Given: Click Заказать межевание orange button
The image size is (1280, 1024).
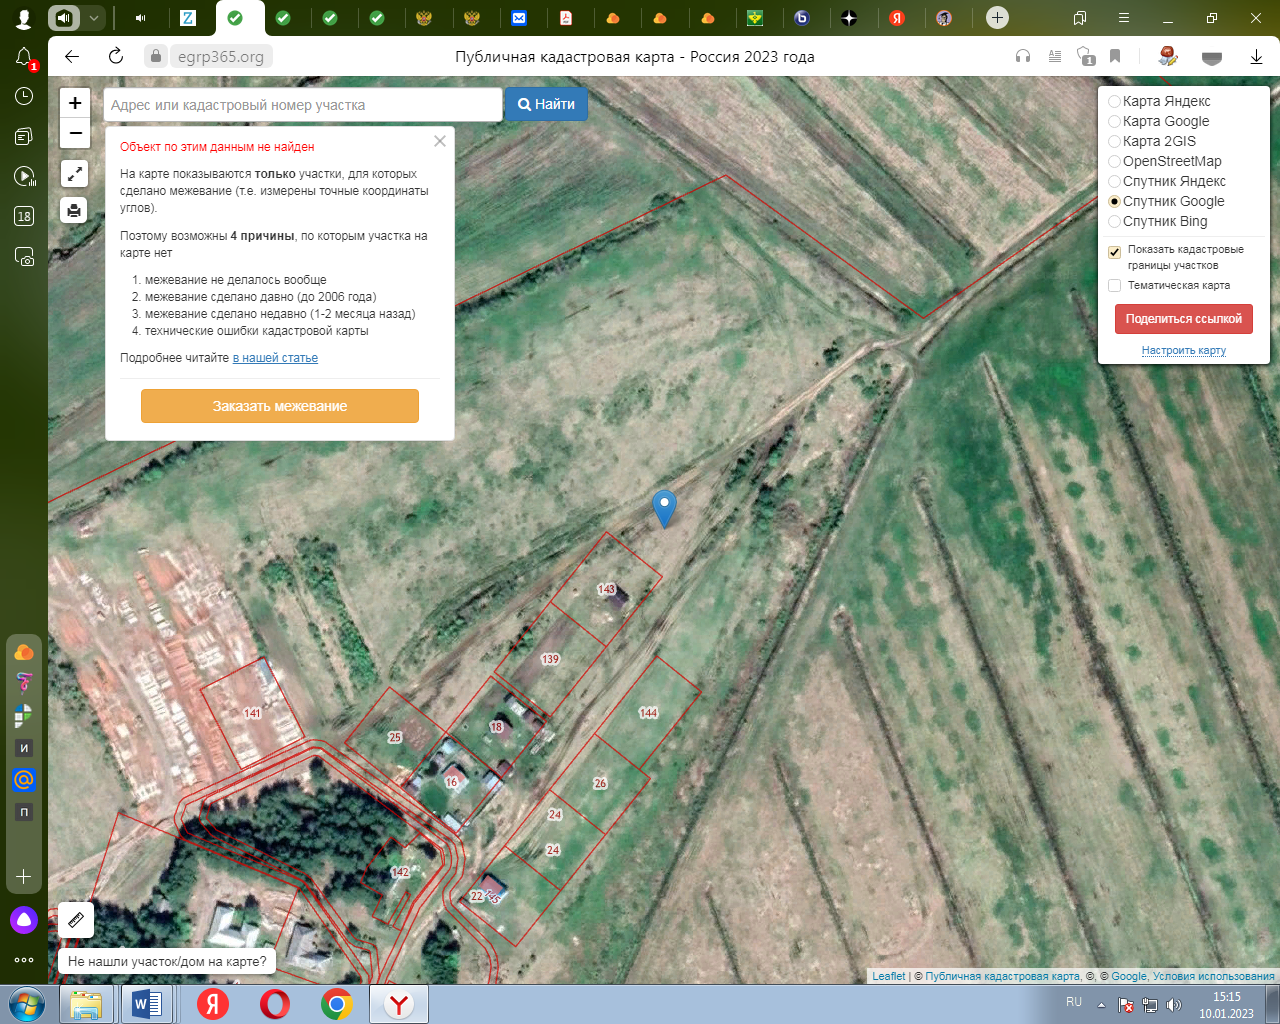Looking at the screenshot, I should coord(280,406).
